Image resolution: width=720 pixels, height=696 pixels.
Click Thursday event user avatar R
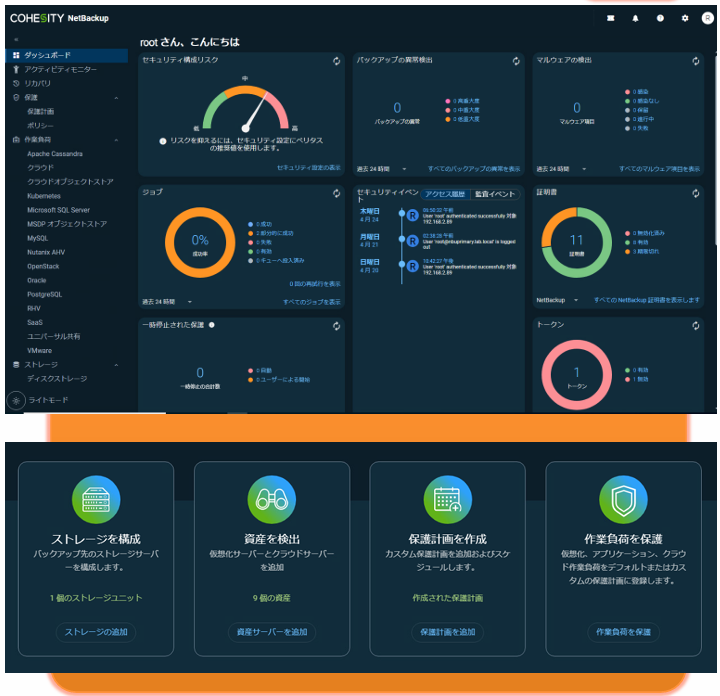coord(412,215)
